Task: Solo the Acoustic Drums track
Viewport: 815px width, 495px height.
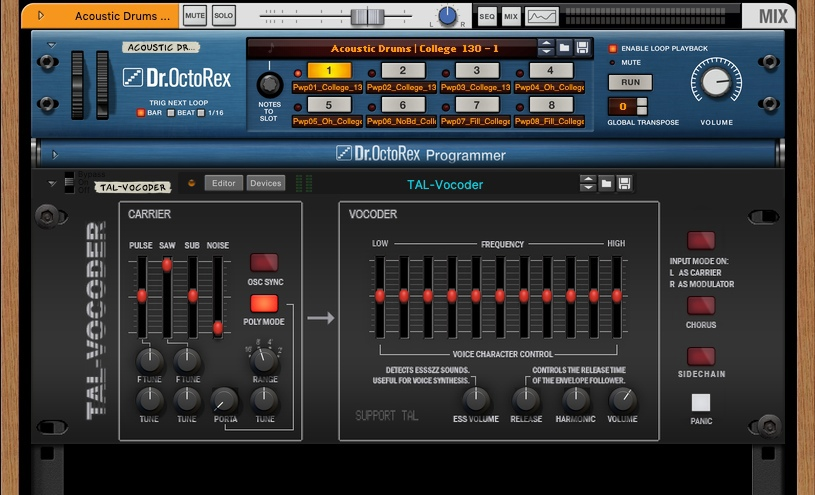Action: [x=224, y=16]
